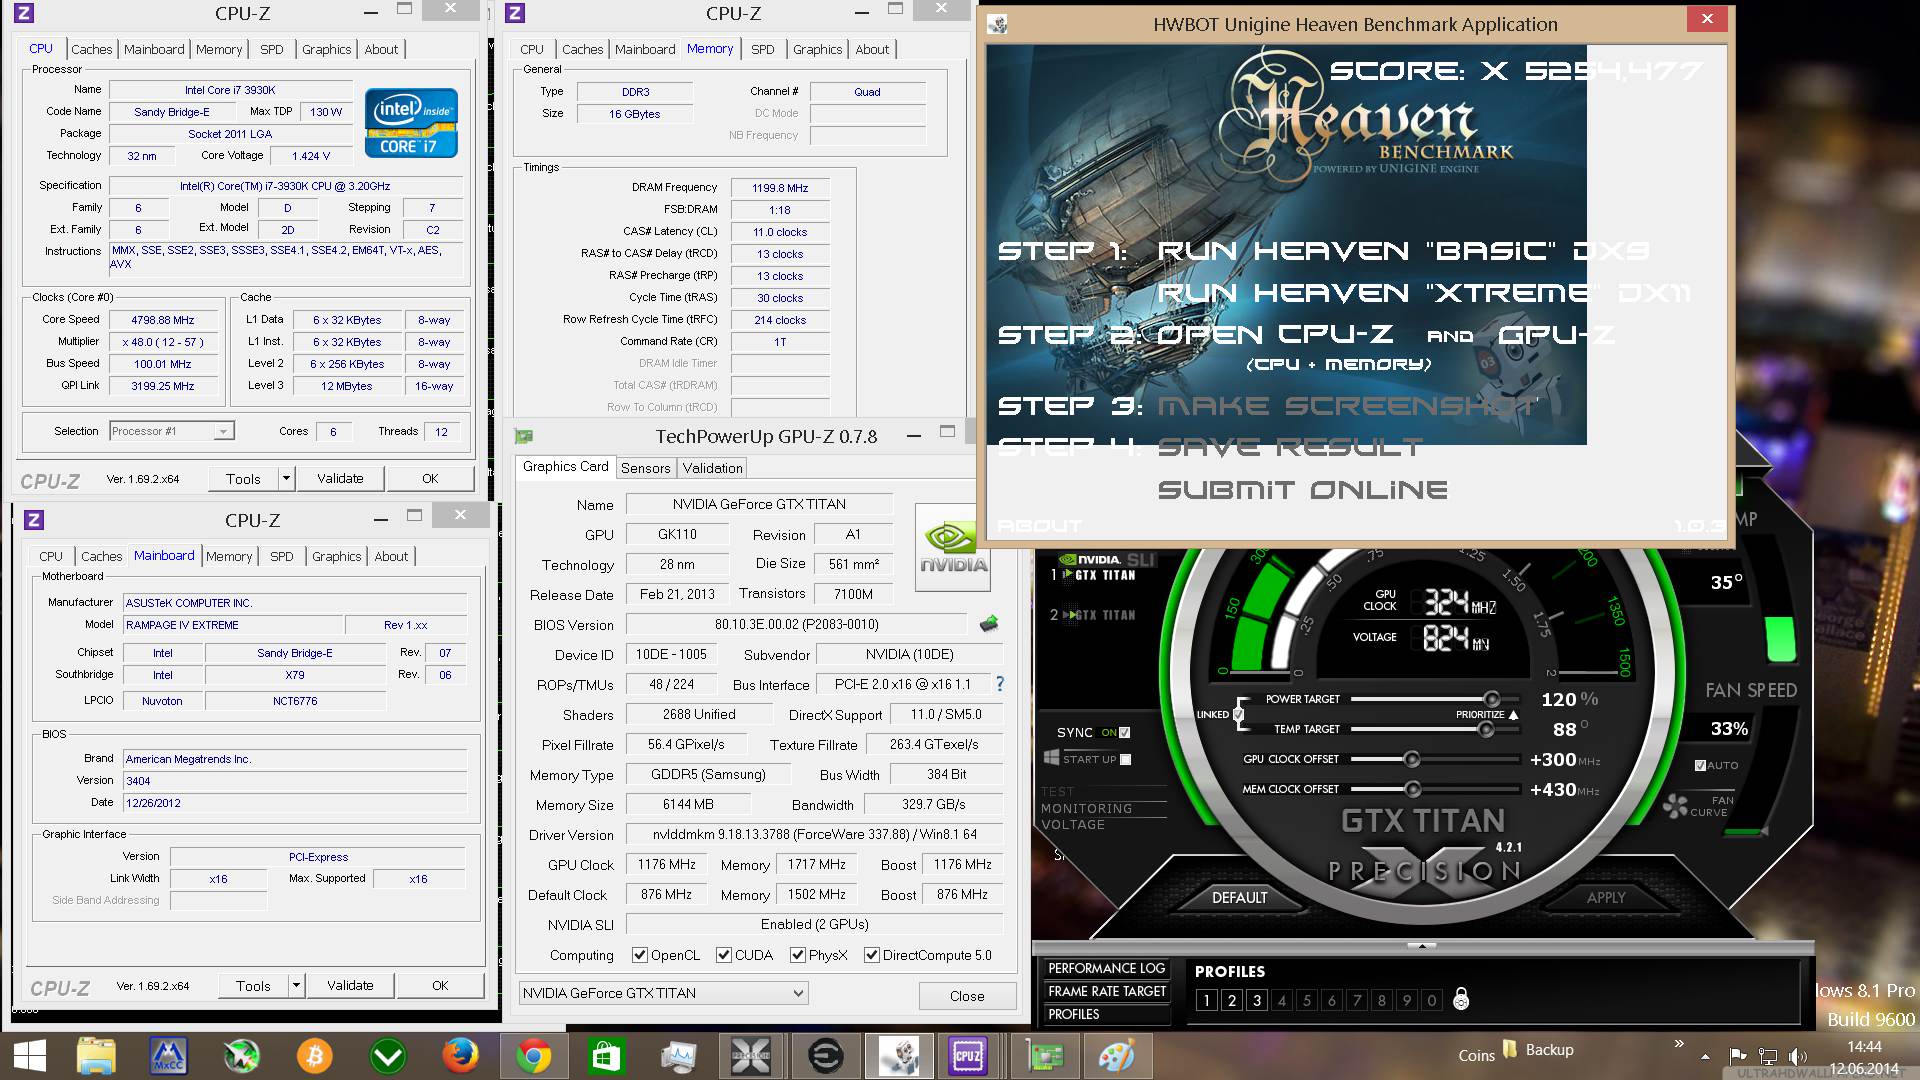Toggle PhysX checkbox in GPU-Z
1920x1080 pixels.
point(798,955)
